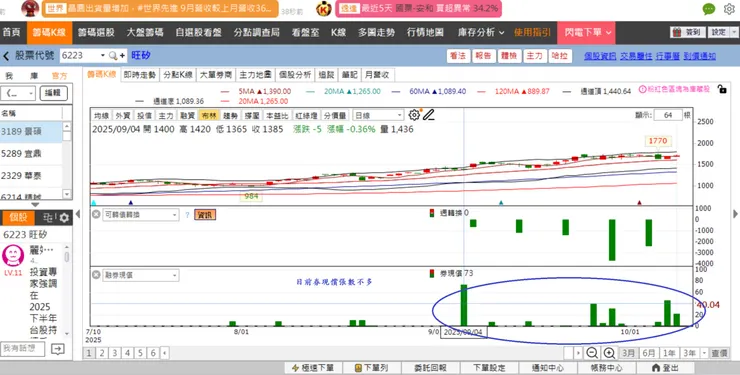Click the send message icon
Image resolution: width=740 pixels, height=375 pixels.
point(58,349)
